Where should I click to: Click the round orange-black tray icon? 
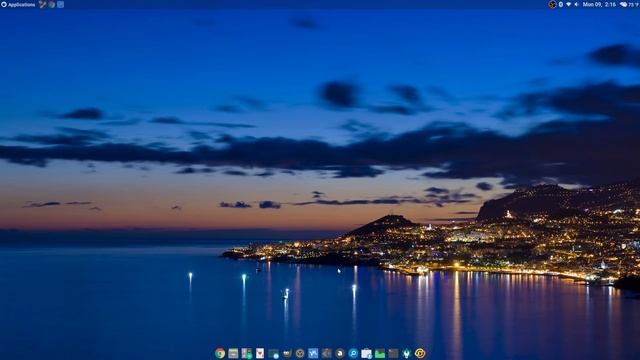tap(552, 4)
